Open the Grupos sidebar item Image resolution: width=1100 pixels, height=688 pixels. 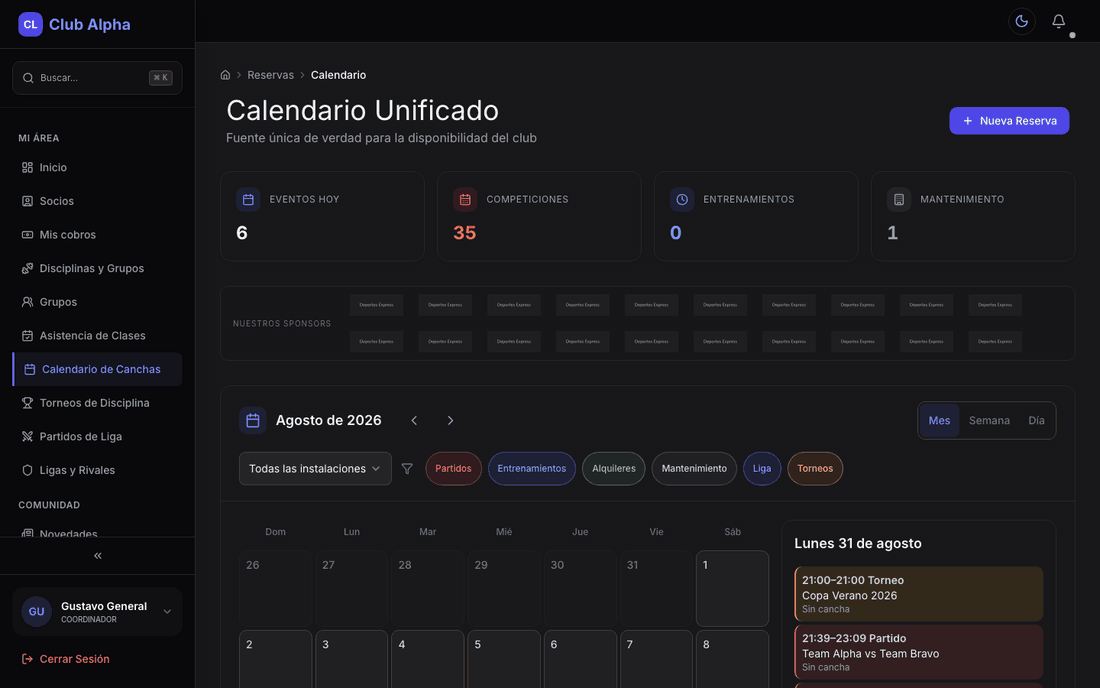point(98,302)
